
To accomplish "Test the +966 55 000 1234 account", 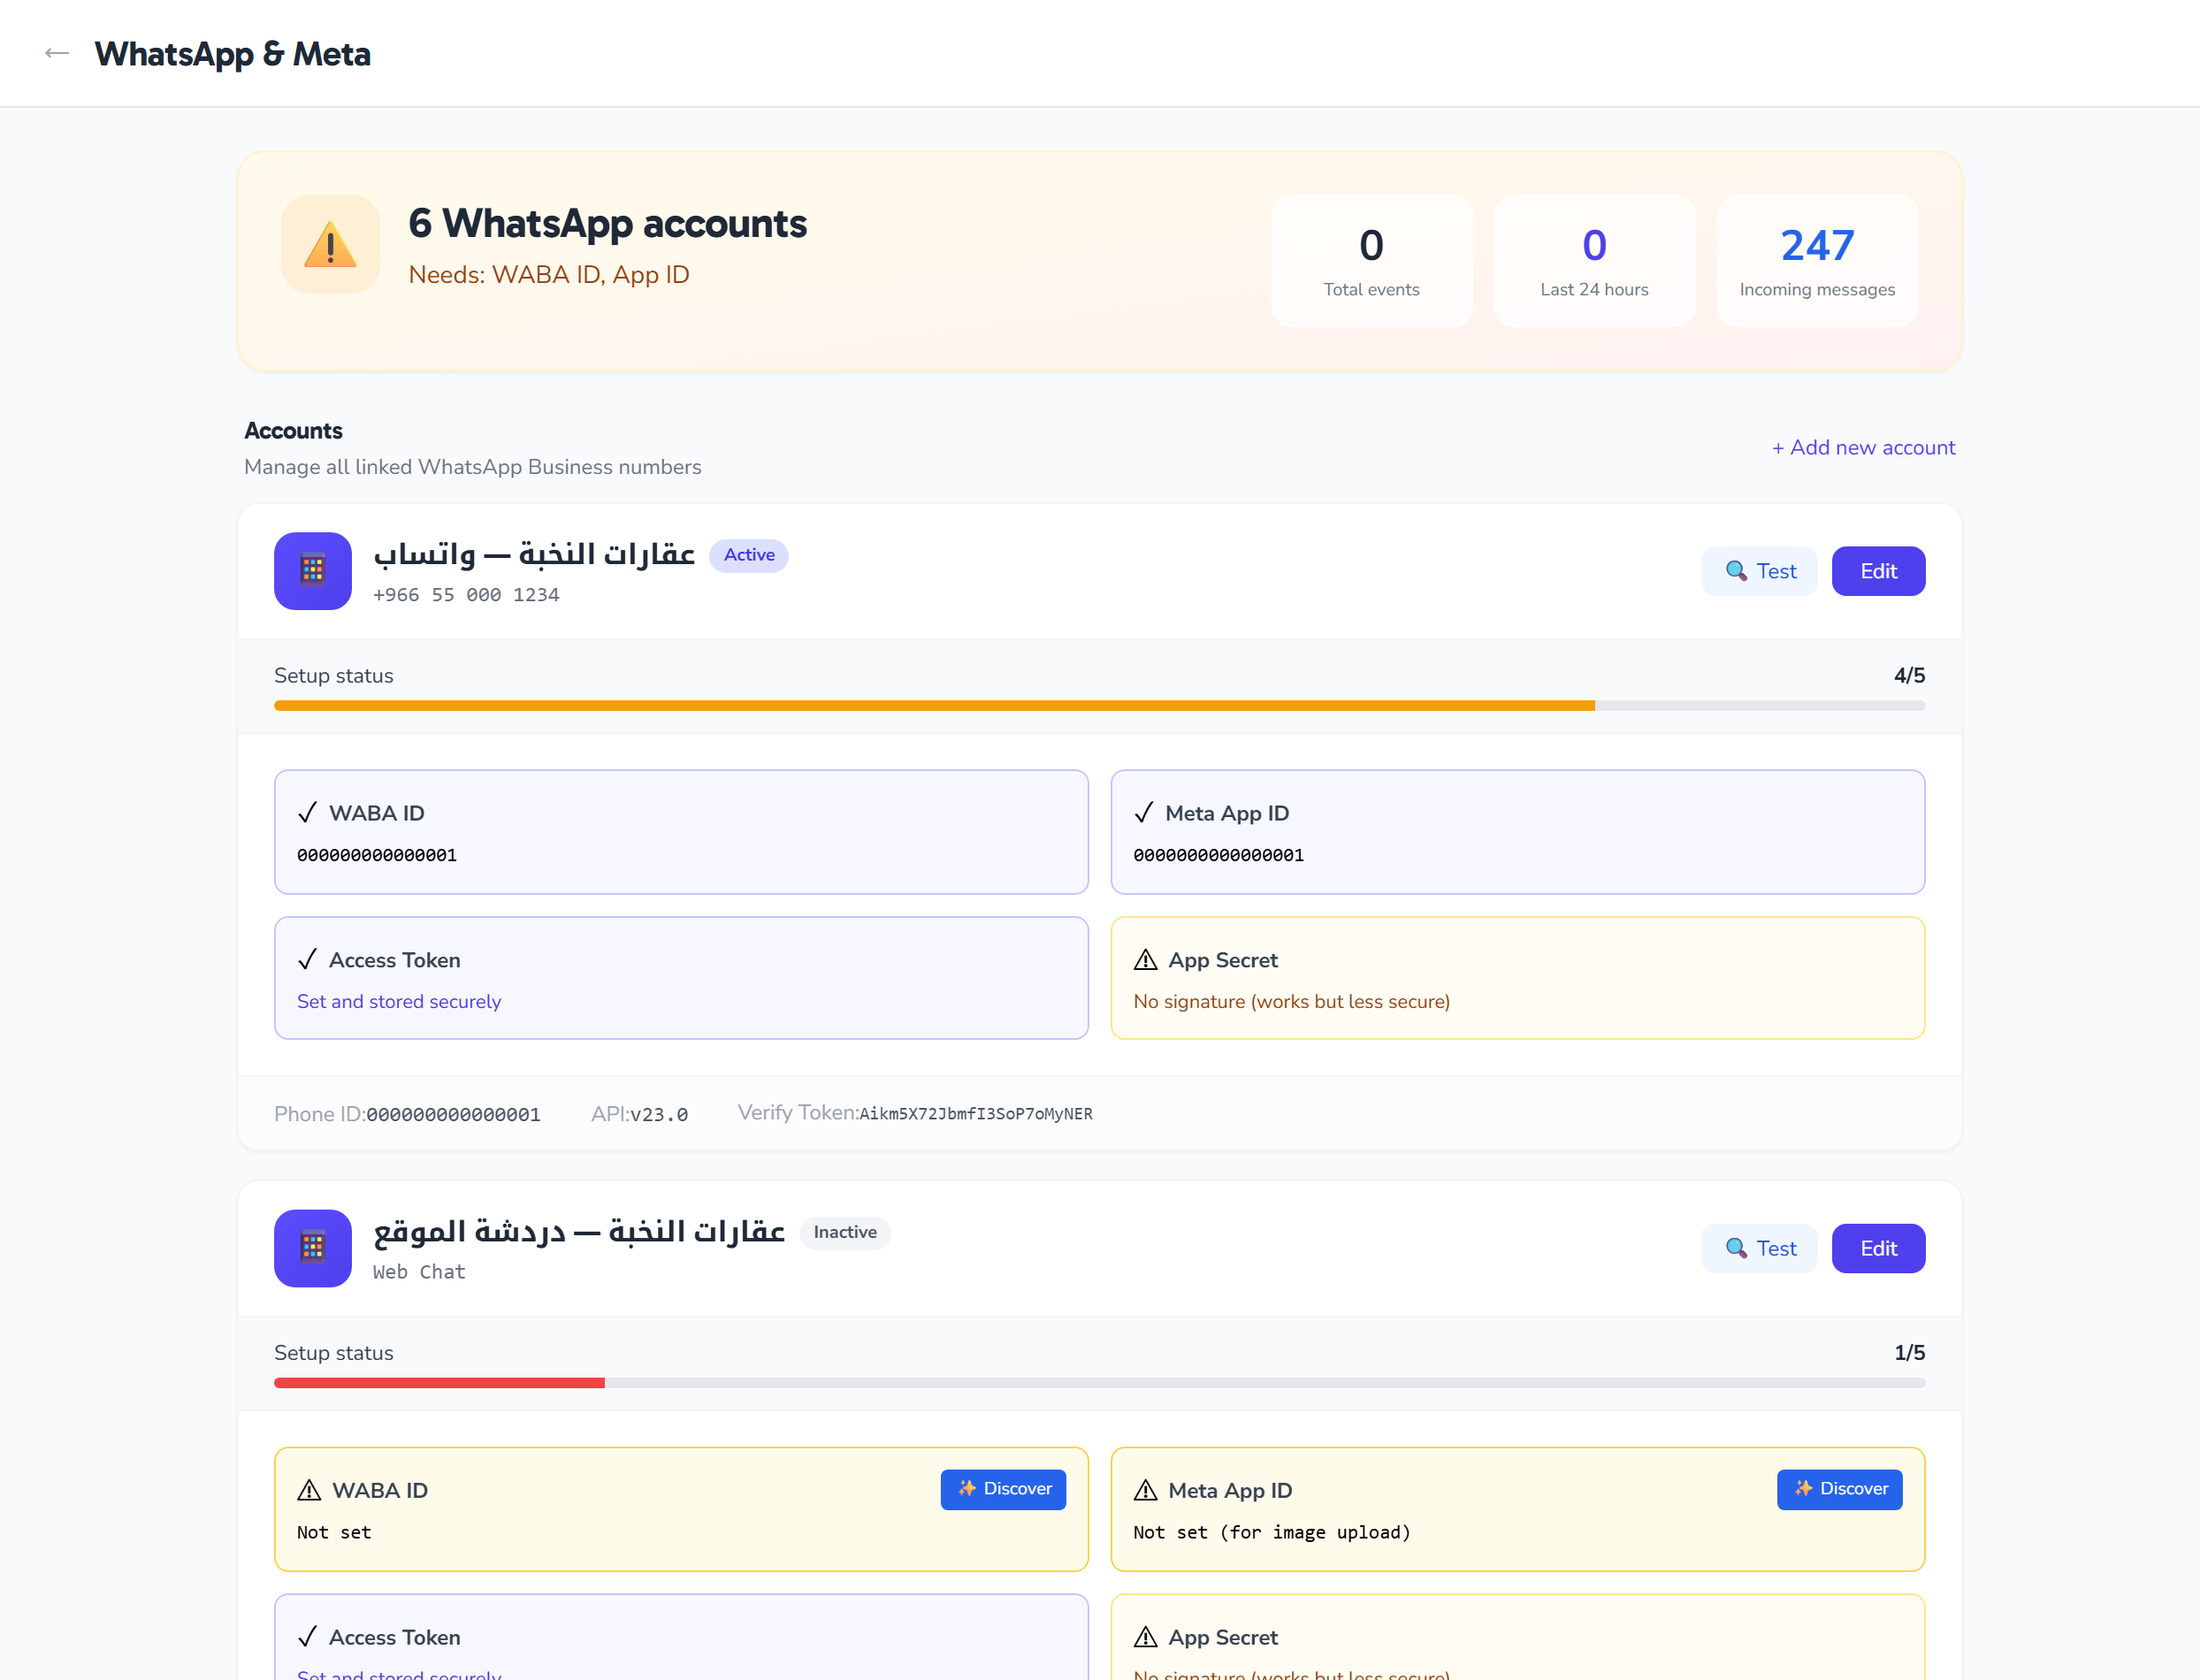I will tap(1759, 571).
